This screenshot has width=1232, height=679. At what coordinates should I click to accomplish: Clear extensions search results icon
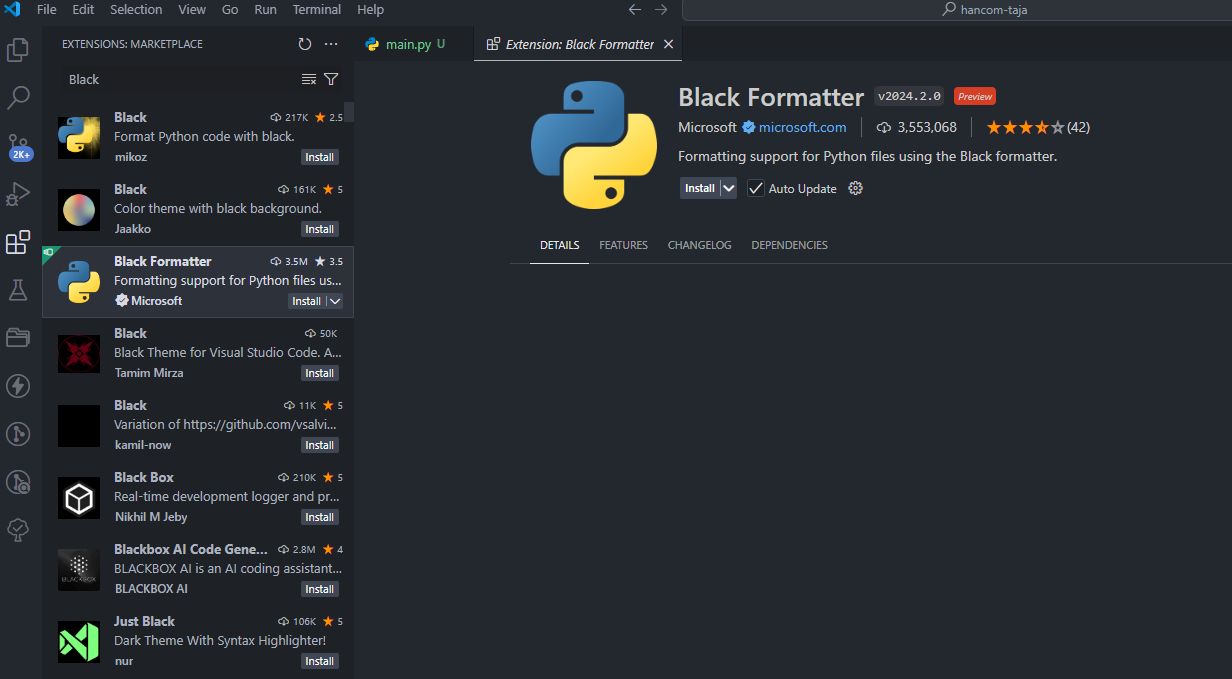click(309, 79)
